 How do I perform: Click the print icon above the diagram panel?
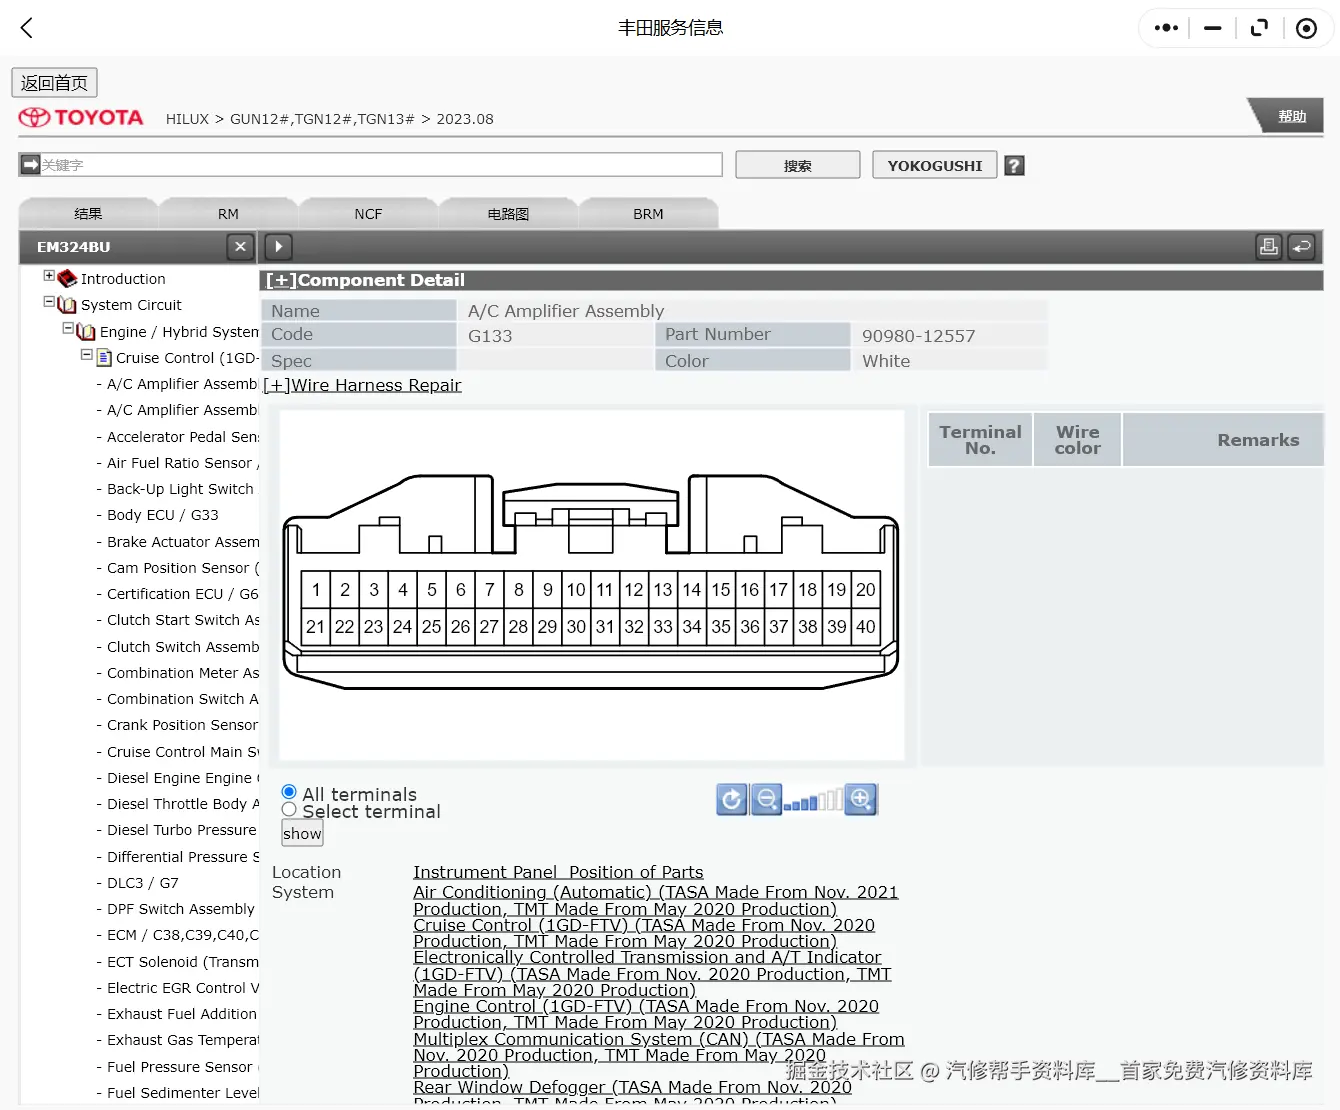click(x=1268, y=246)
